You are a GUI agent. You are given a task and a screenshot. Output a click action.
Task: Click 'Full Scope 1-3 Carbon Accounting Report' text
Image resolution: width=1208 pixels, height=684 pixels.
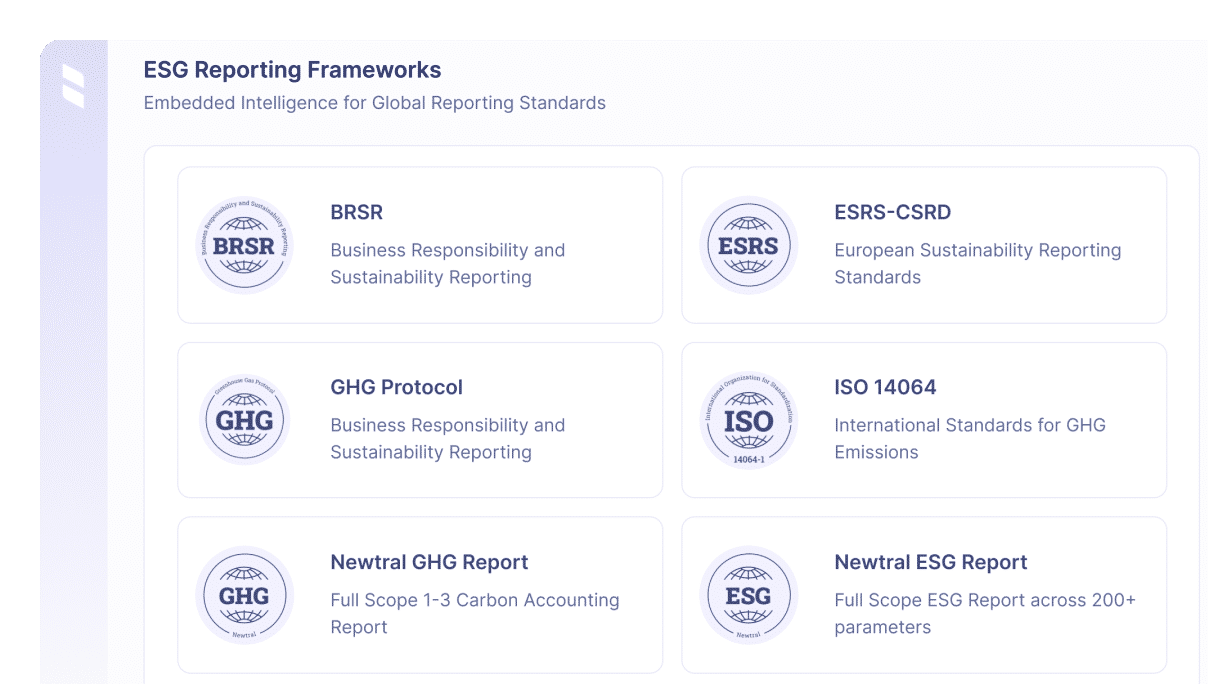coord(475,614)
